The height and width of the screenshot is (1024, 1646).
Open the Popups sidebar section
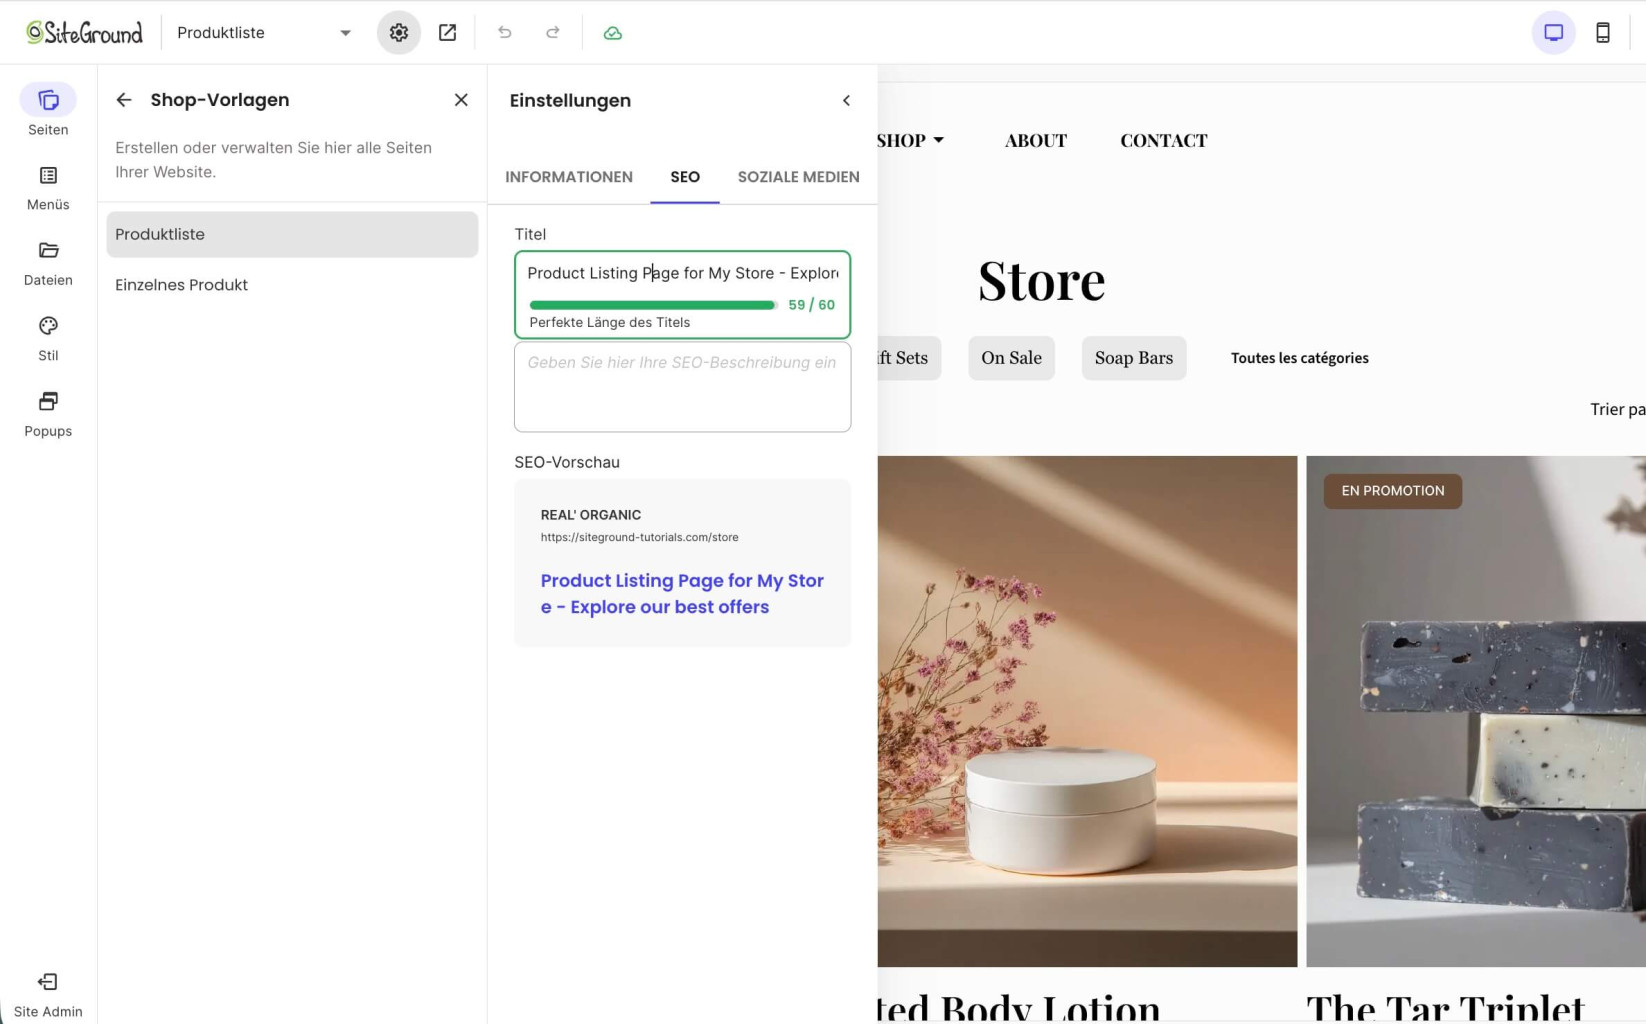point(48,415)
